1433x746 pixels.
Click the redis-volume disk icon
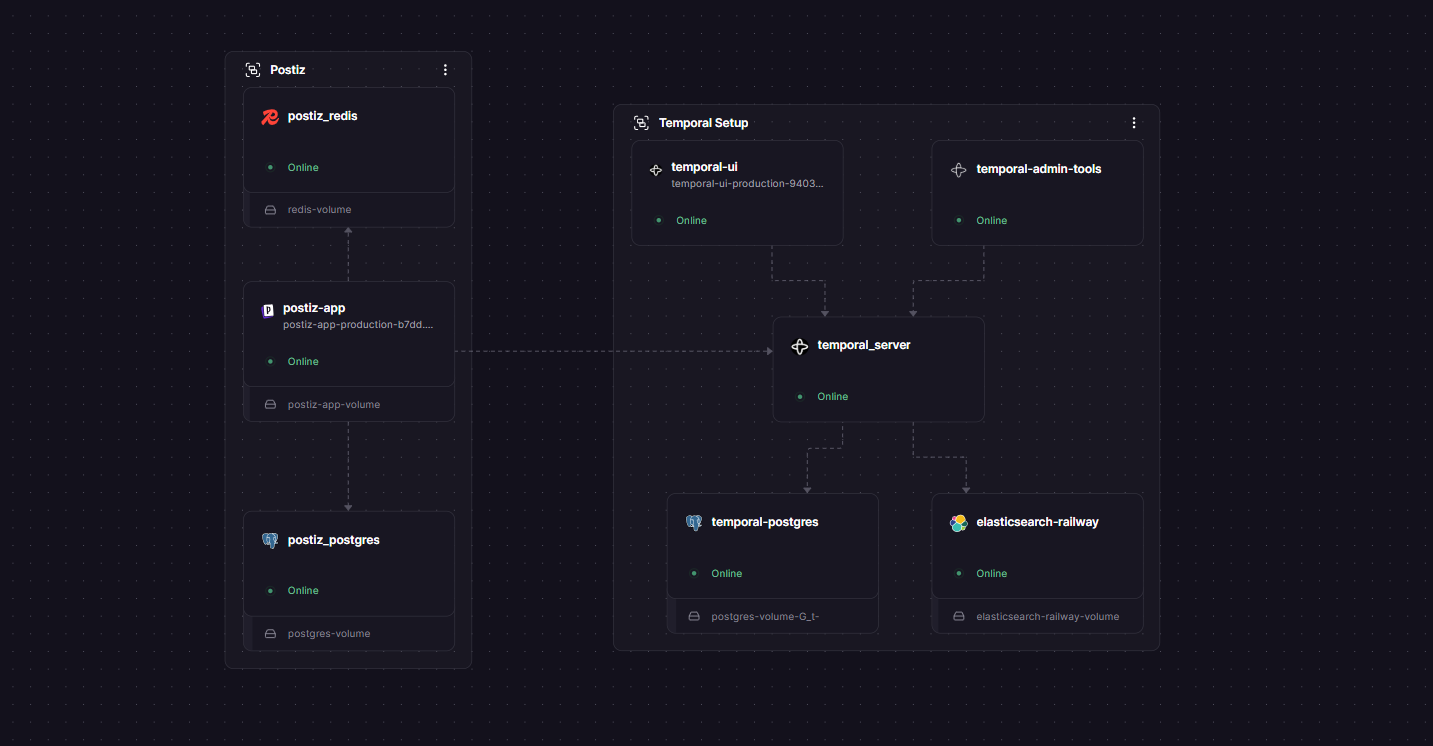point(270,210)
